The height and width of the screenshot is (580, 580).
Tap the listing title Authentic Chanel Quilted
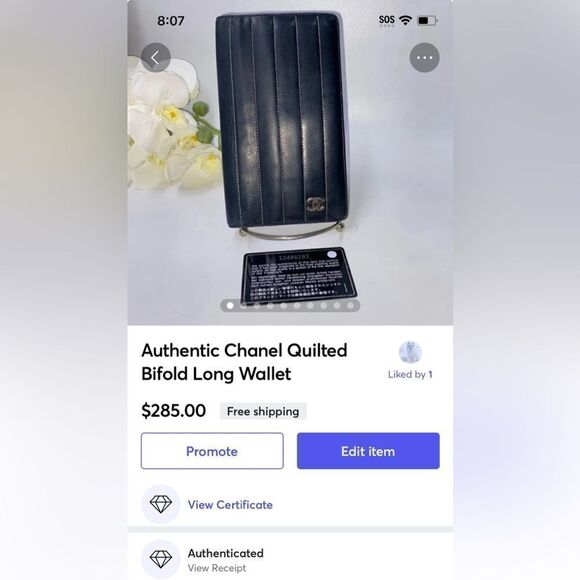pyautogui.click(x=244, y=350)
